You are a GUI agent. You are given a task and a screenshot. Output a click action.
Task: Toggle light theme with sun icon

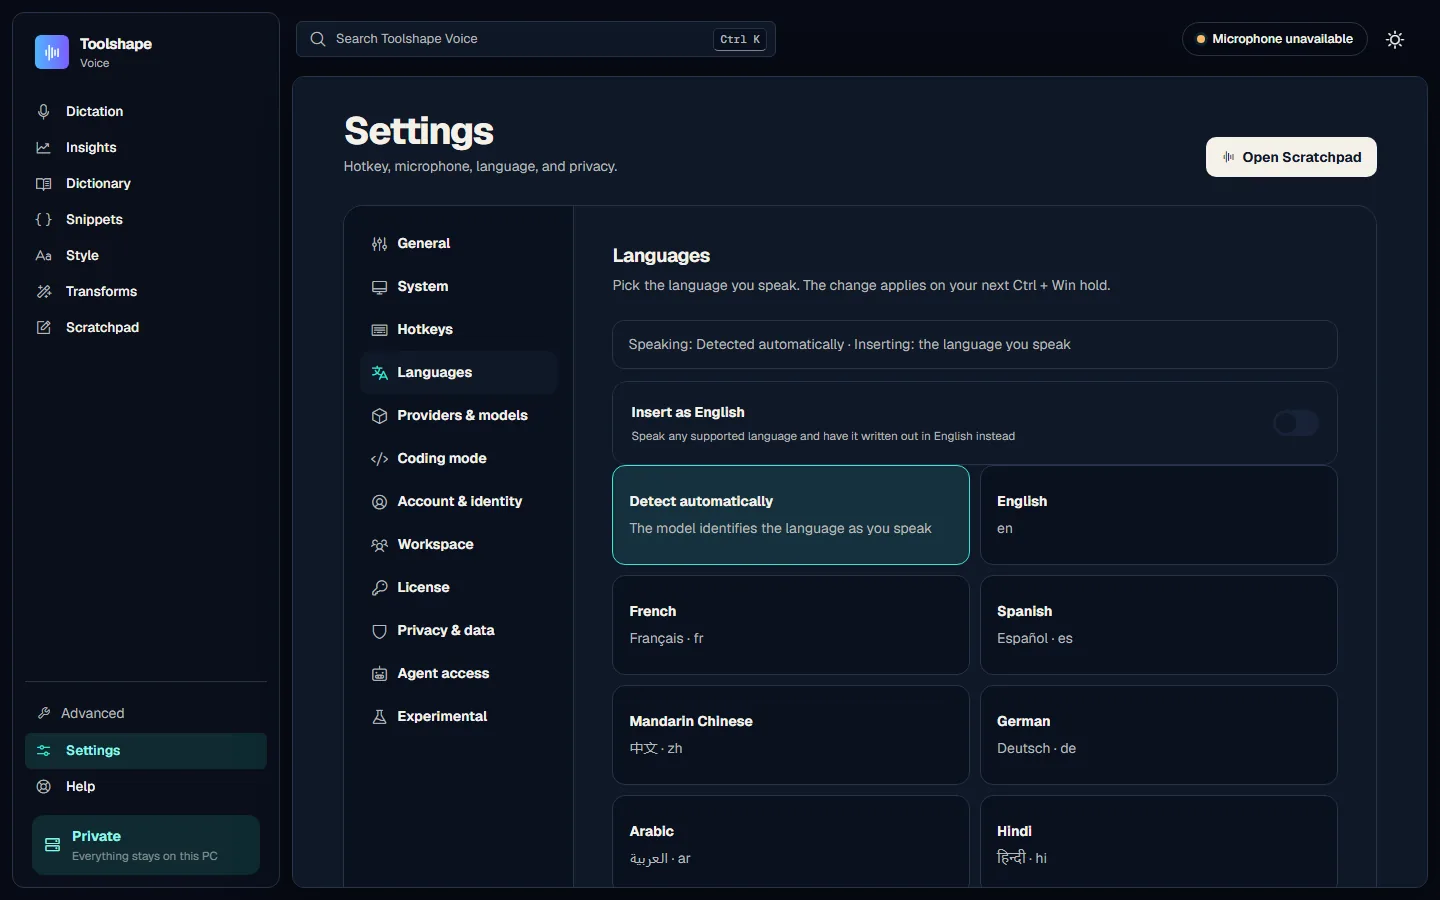point(1395,39)
